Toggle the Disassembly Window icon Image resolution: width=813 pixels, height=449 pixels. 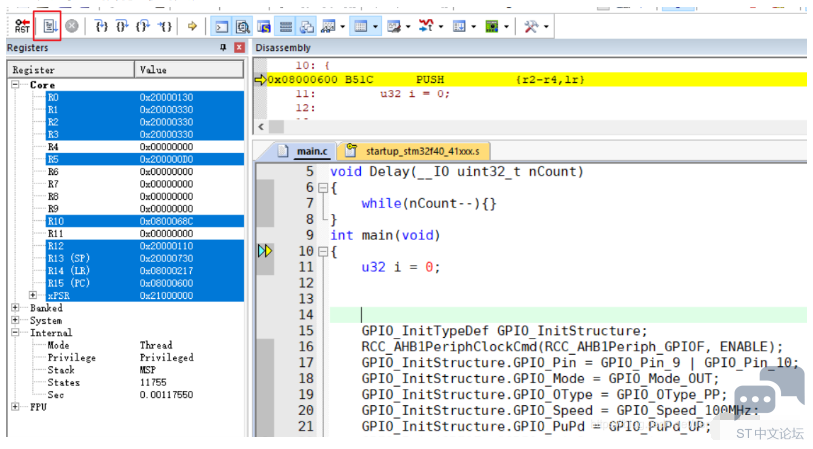[x=243, y=26]
